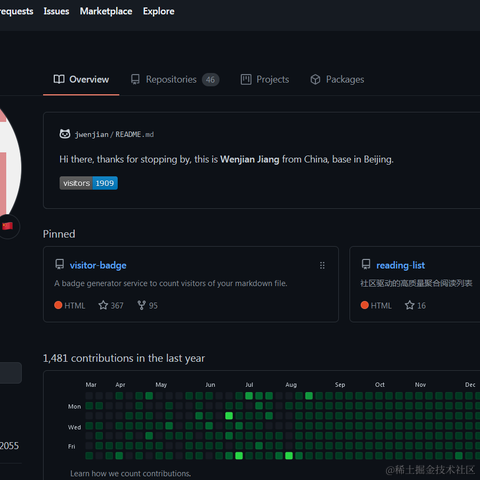Click the cat face icon beside README.md

point(65,134)
